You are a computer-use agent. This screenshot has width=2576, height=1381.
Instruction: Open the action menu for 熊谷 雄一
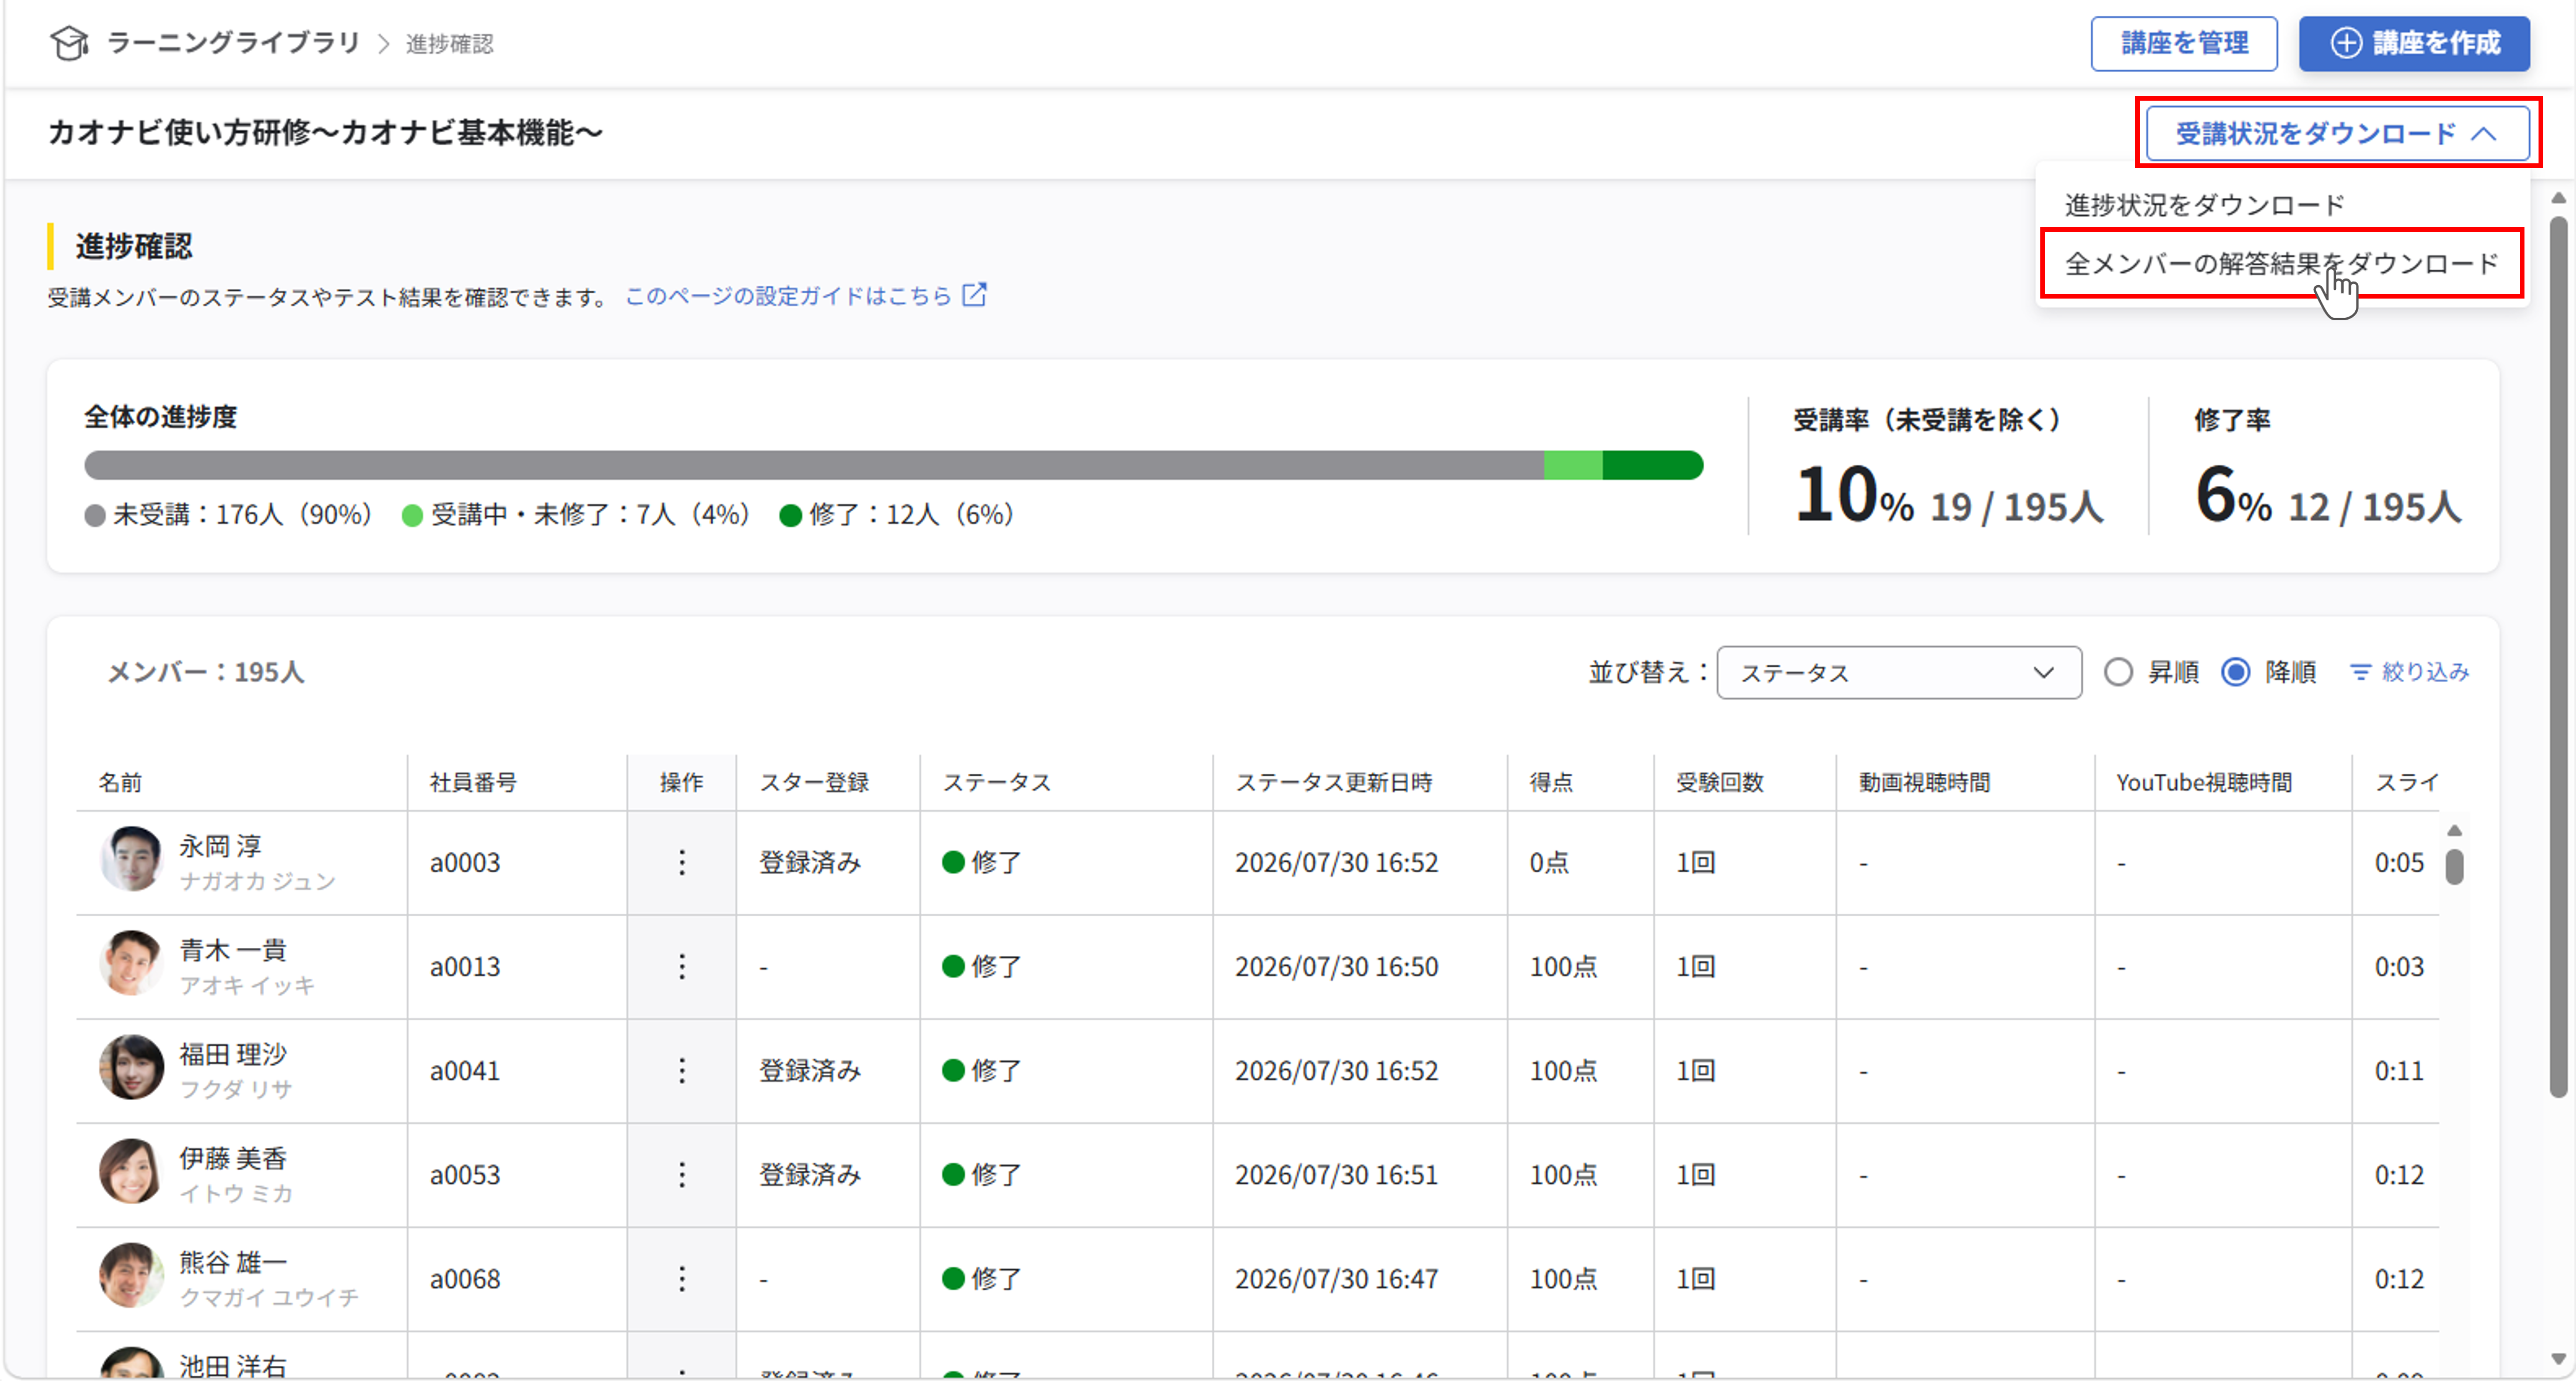pos(682,1278)
